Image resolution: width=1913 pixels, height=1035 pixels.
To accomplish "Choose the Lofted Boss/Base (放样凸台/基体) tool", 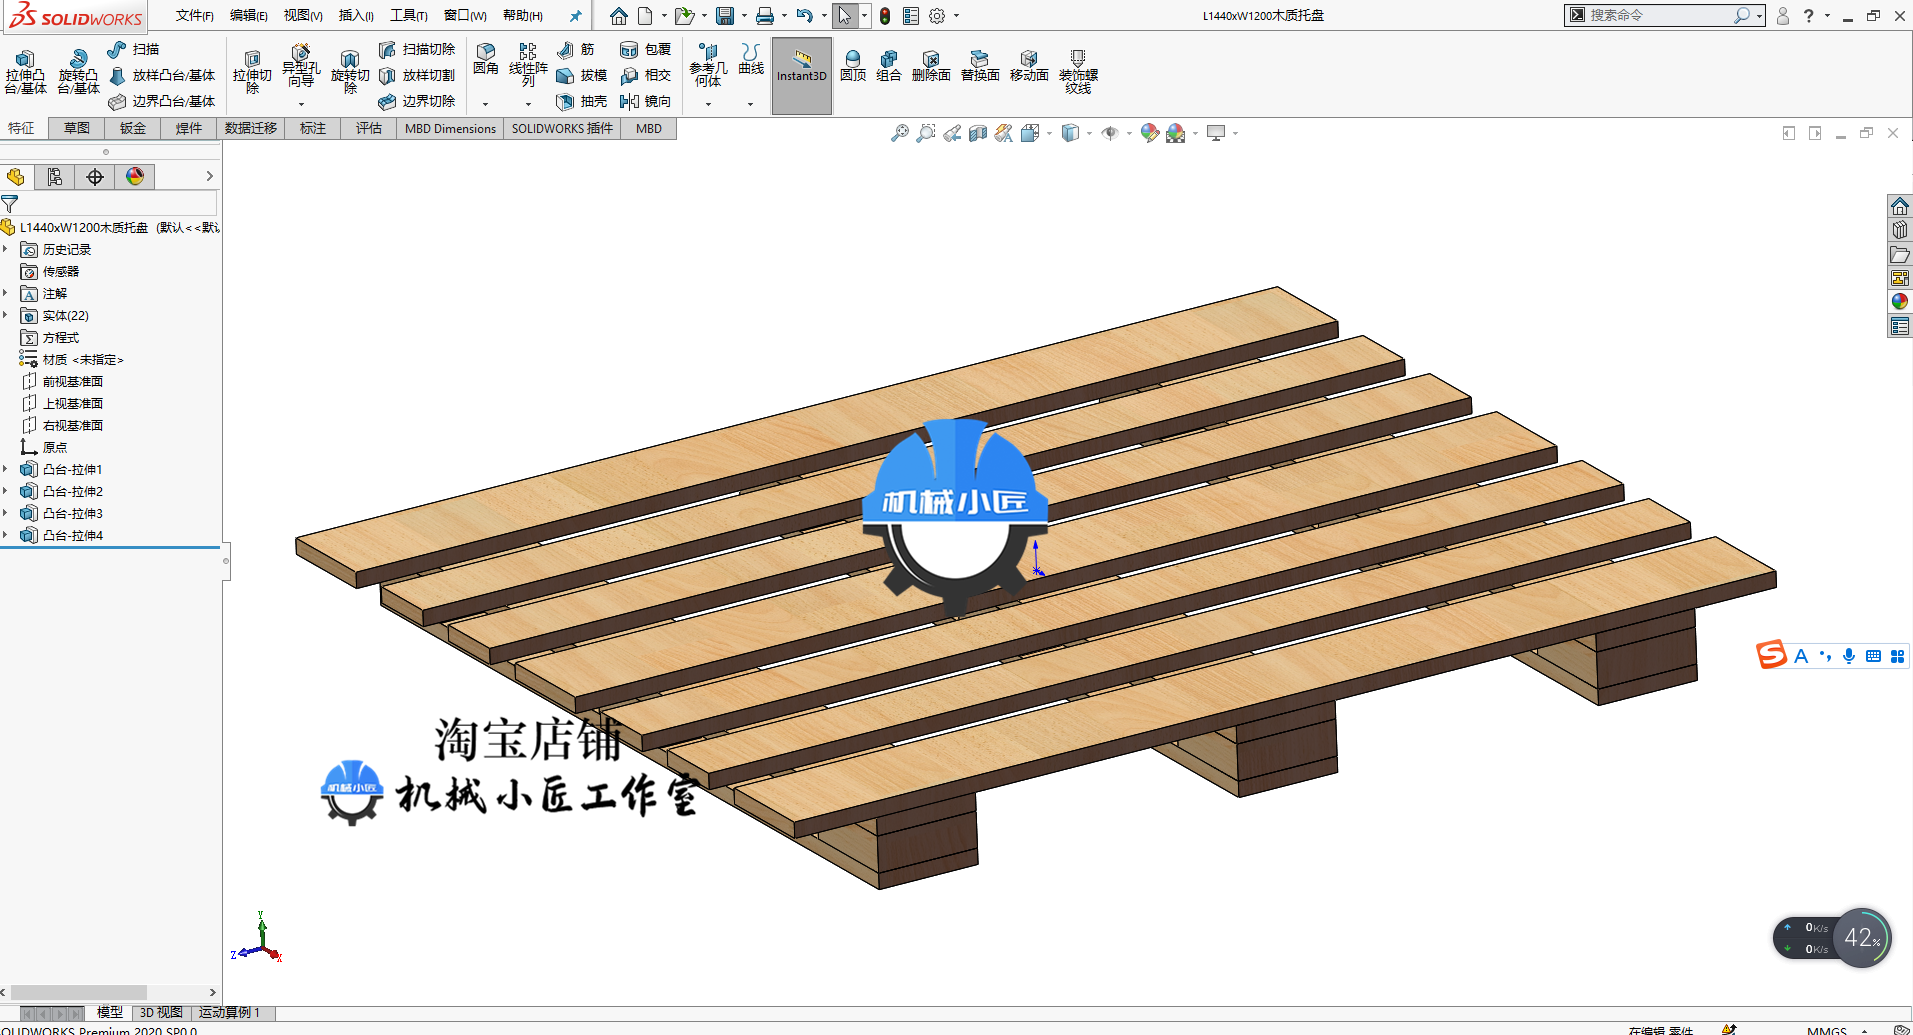I will click(x=162, y=75).
